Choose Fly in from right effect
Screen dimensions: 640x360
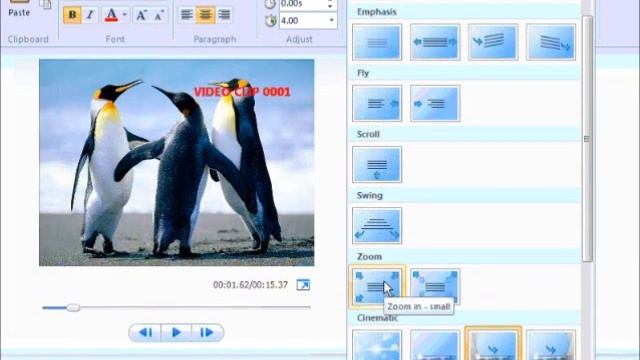[377, 103]
